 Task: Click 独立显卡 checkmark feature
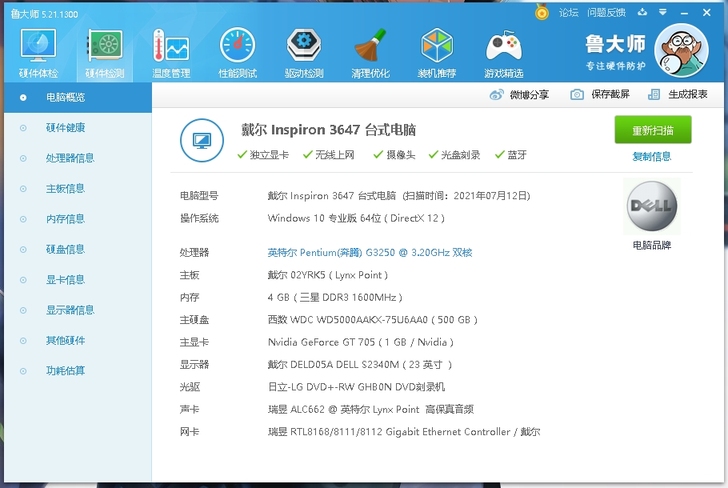coord(263,155)
